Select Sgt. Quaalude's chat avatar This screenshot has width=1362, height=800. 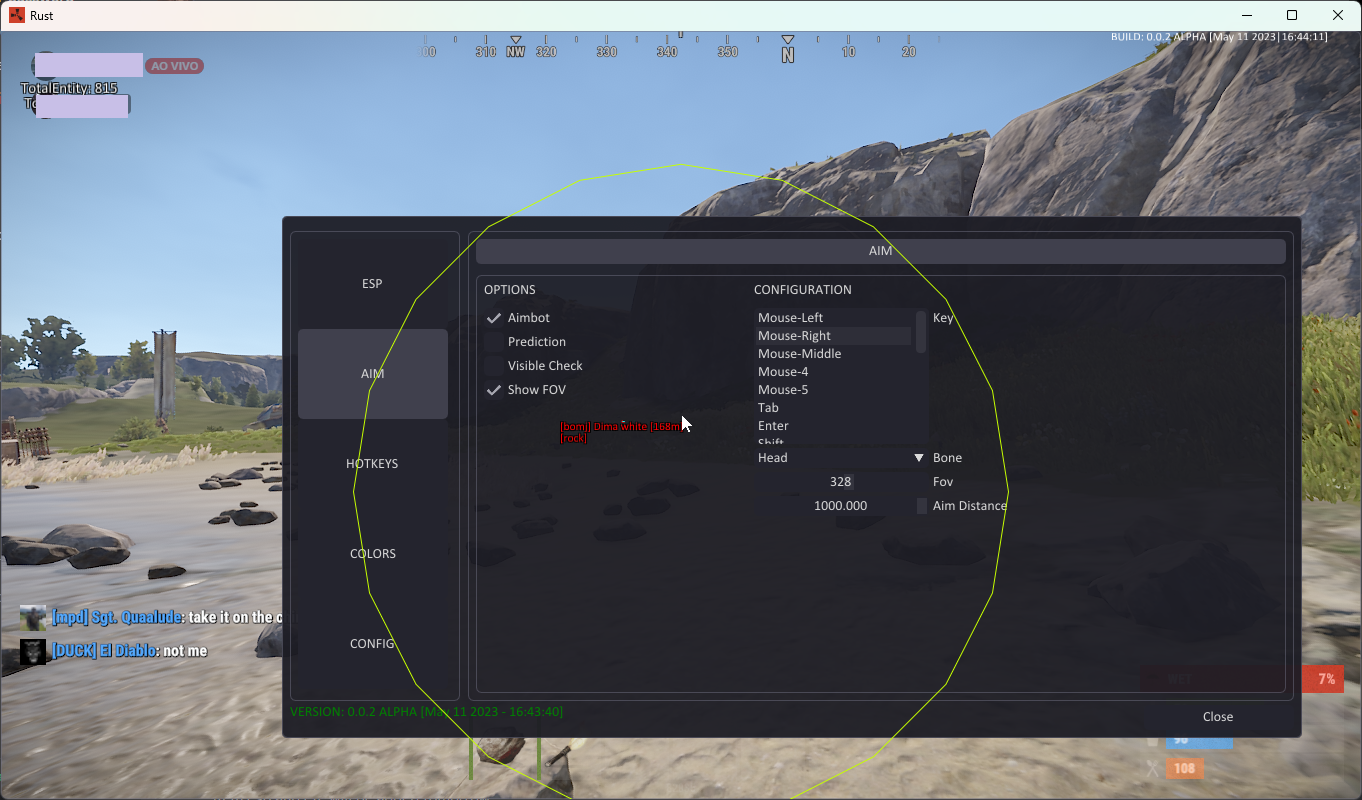point(32,617)
